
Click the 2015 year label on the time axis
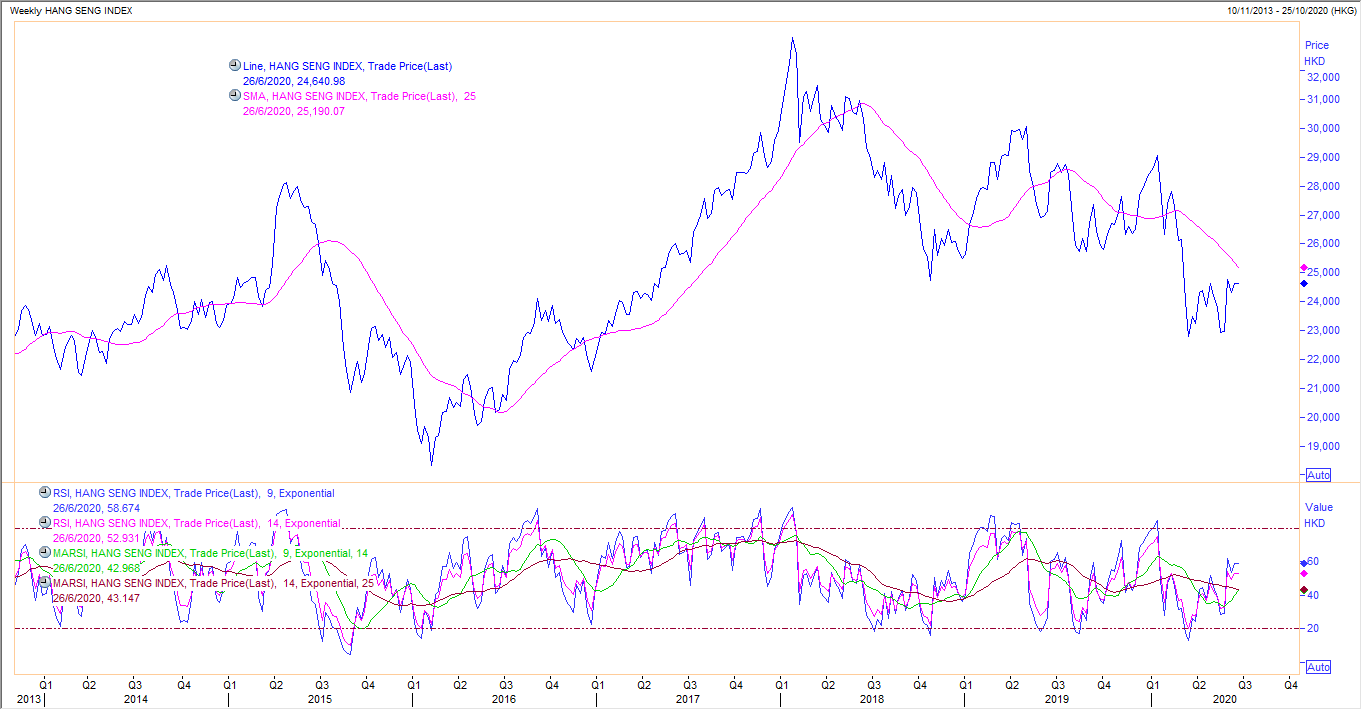pyautogui.click(x=320, y=700)
